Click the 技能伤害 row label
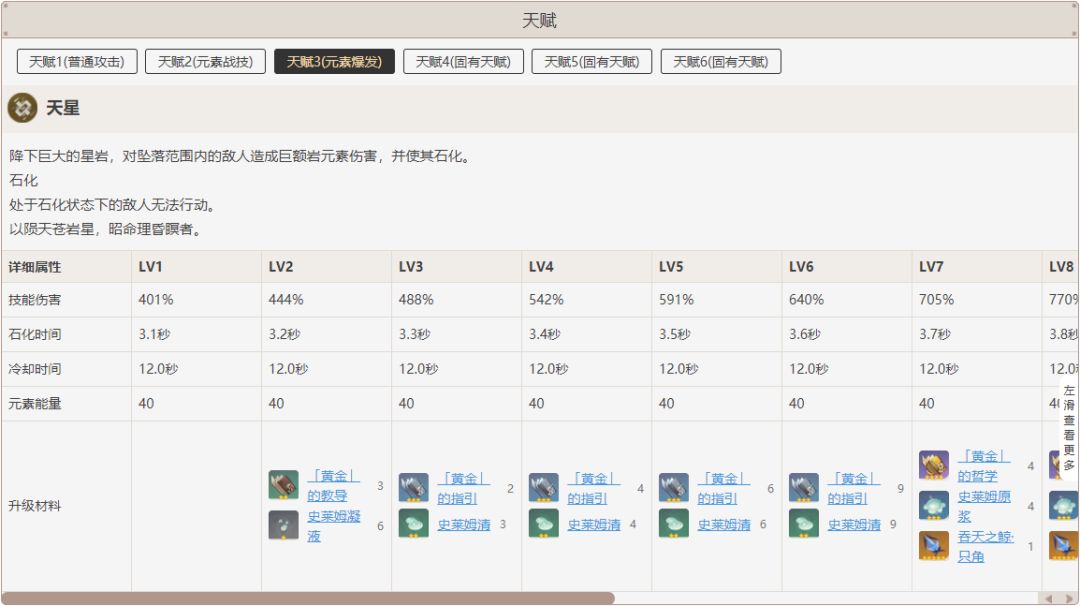Viewport: 1080px width, 606px height. tap(34, 300)
